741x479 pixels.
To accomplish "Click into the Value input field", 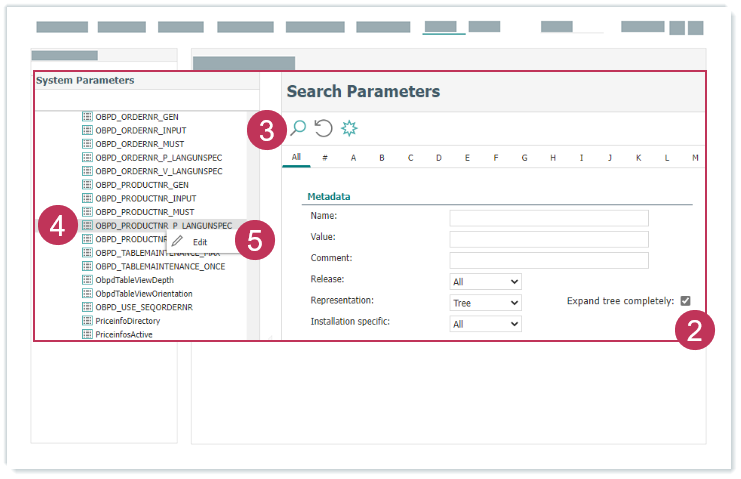I will [548, 239].
